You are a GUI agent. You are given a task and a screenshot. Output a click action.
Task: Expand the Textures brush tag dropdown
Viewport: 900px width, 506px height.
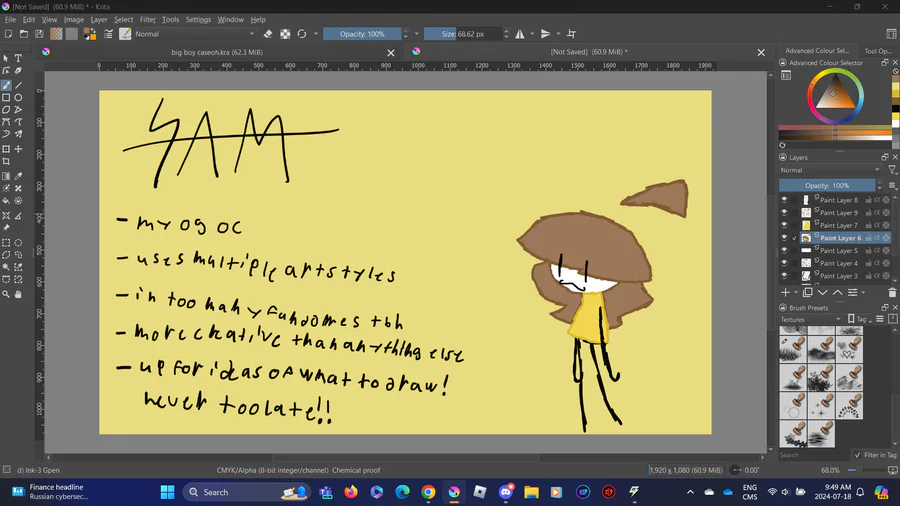[810, 319]
